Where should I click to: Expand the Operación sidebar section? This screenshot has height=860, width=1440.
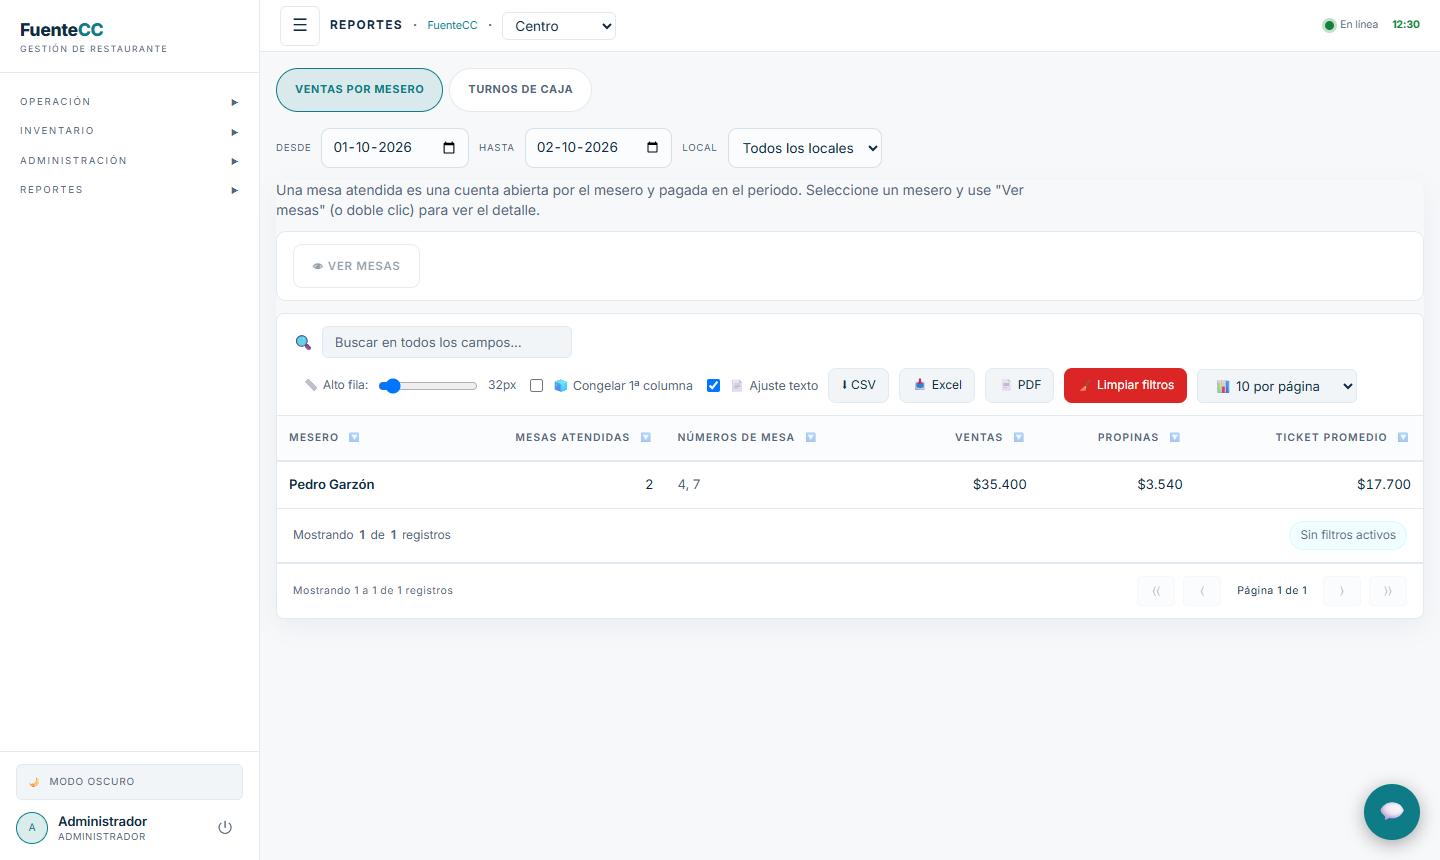129,102
